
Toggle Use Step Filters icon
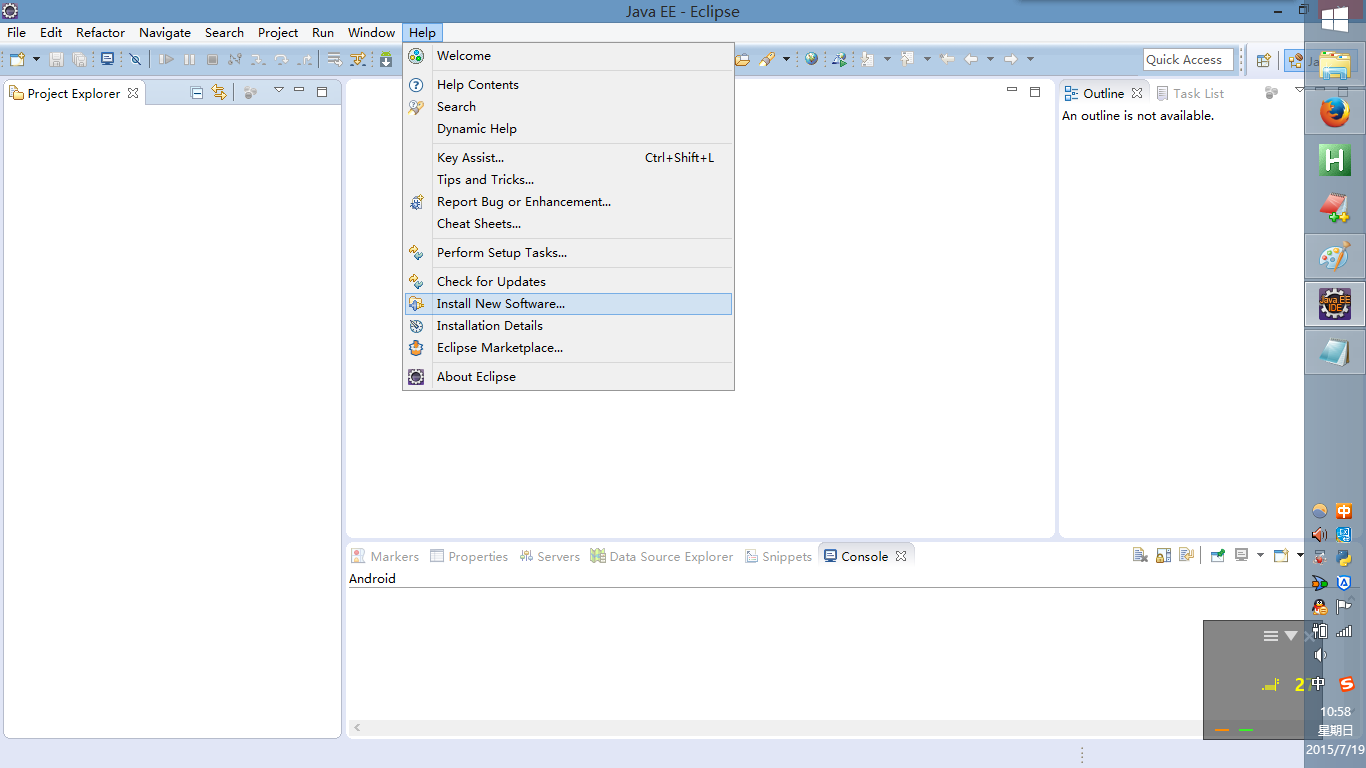[358, 60]
